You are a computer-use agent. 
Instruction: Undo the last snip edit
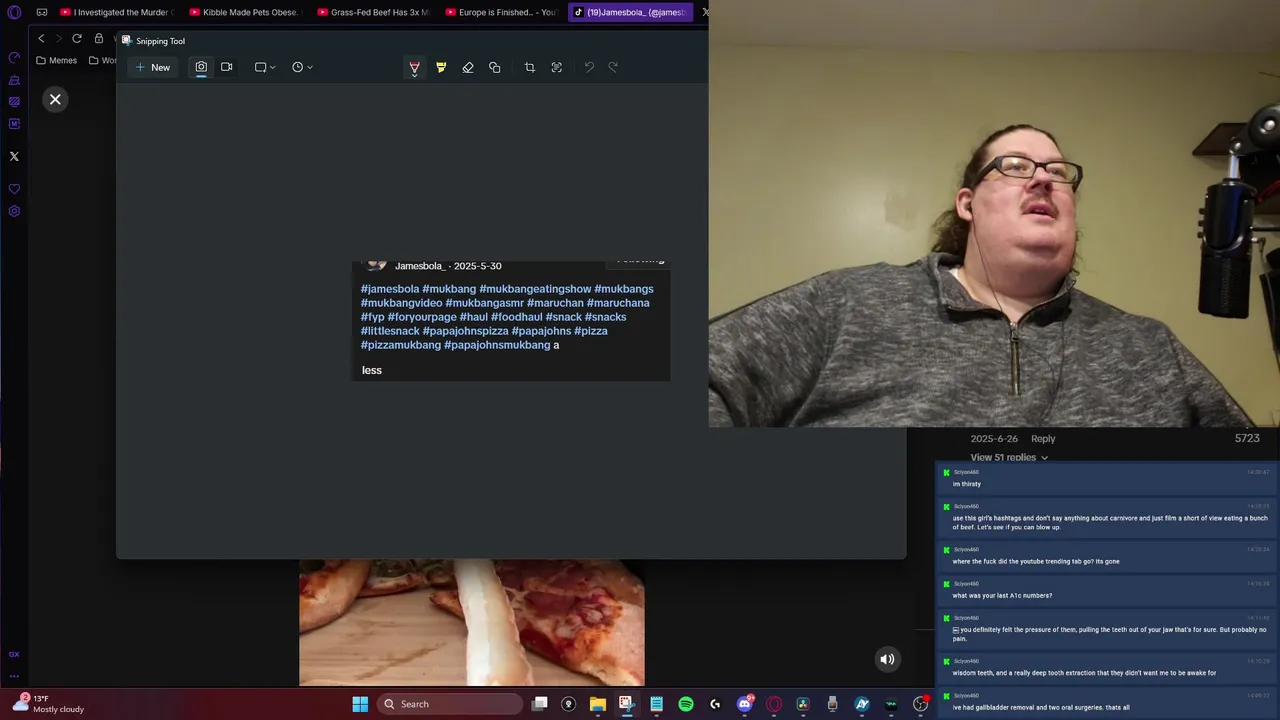pos(589,67)
